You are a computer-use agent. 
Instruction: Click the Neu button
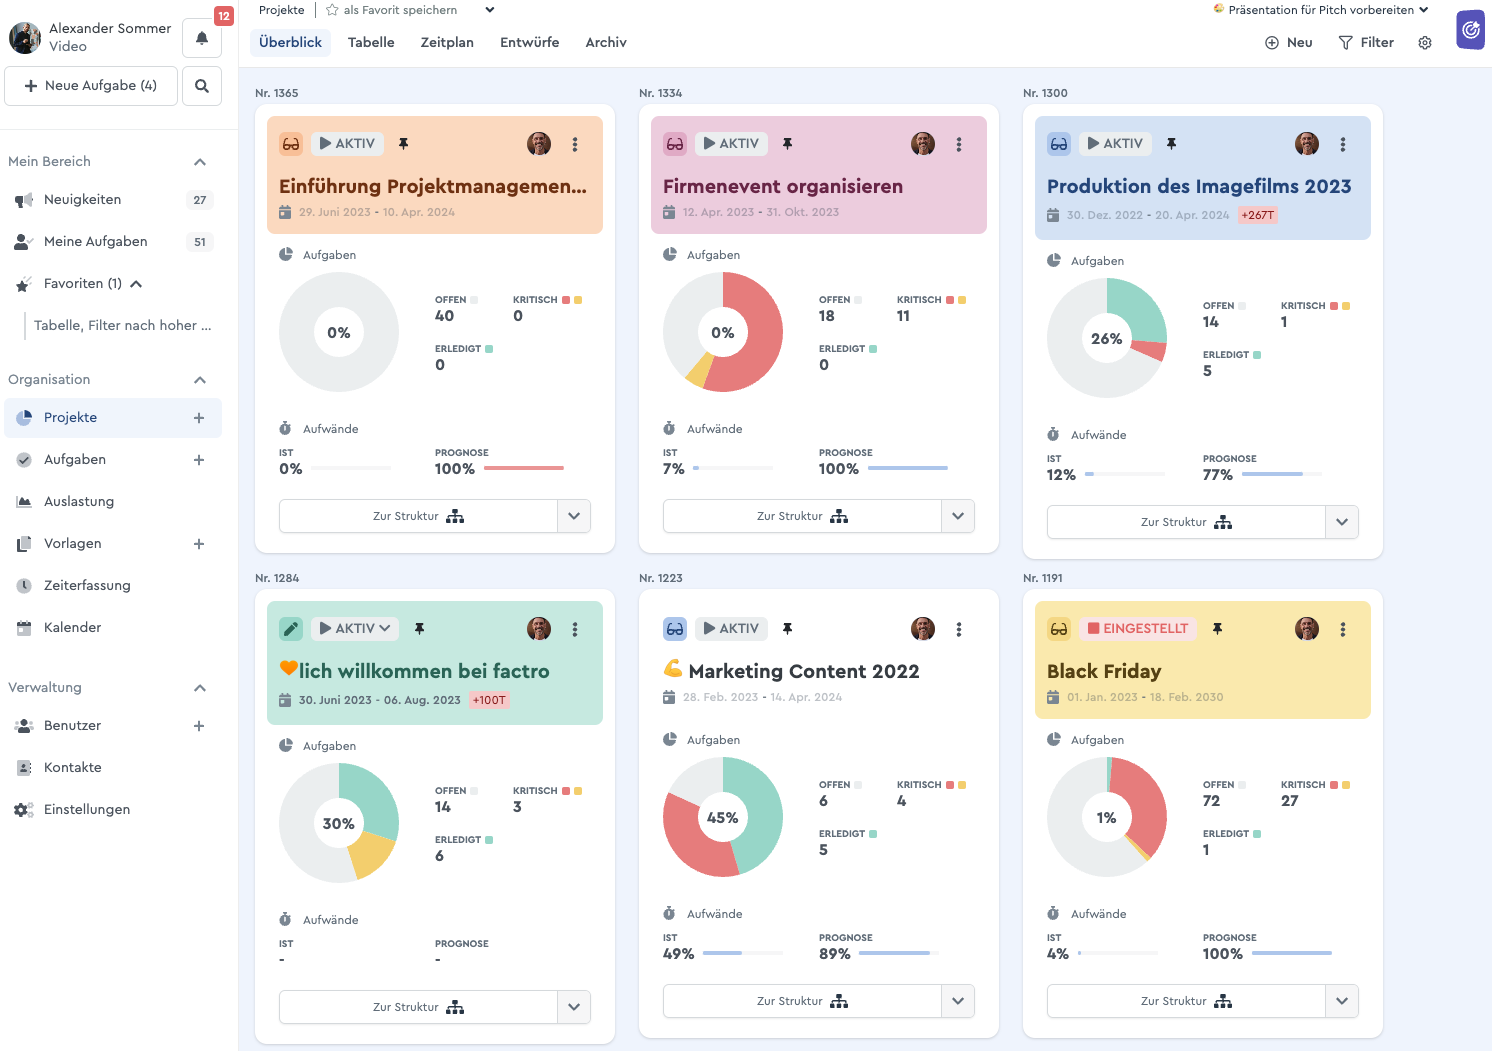[1289, 43]
